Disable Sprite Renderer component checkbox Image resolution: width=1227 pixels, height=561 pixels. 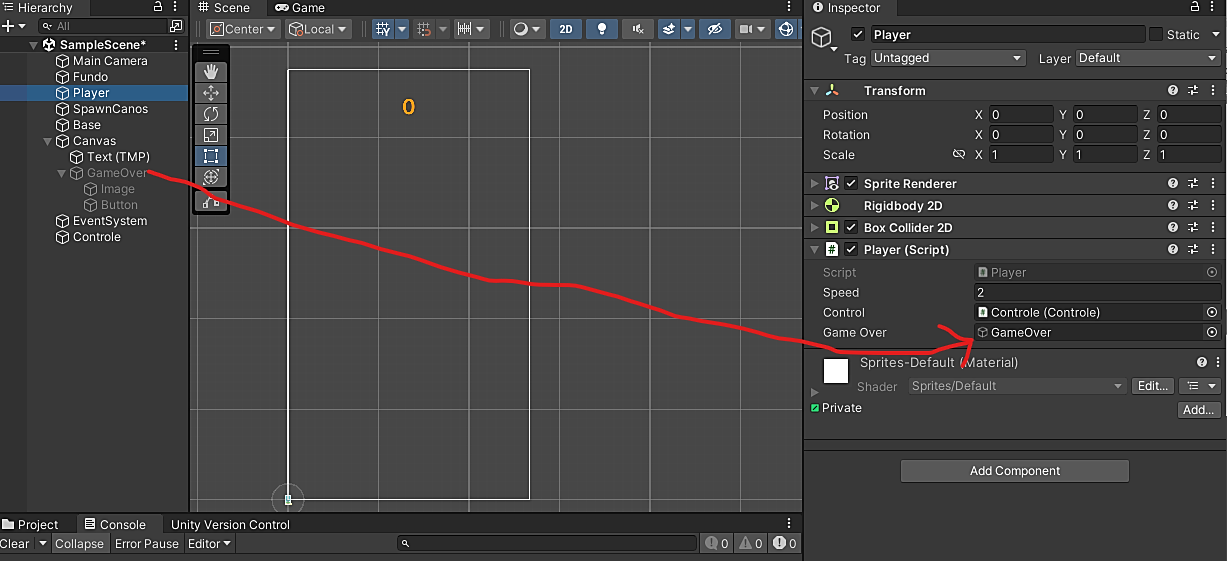pos(851,184)
